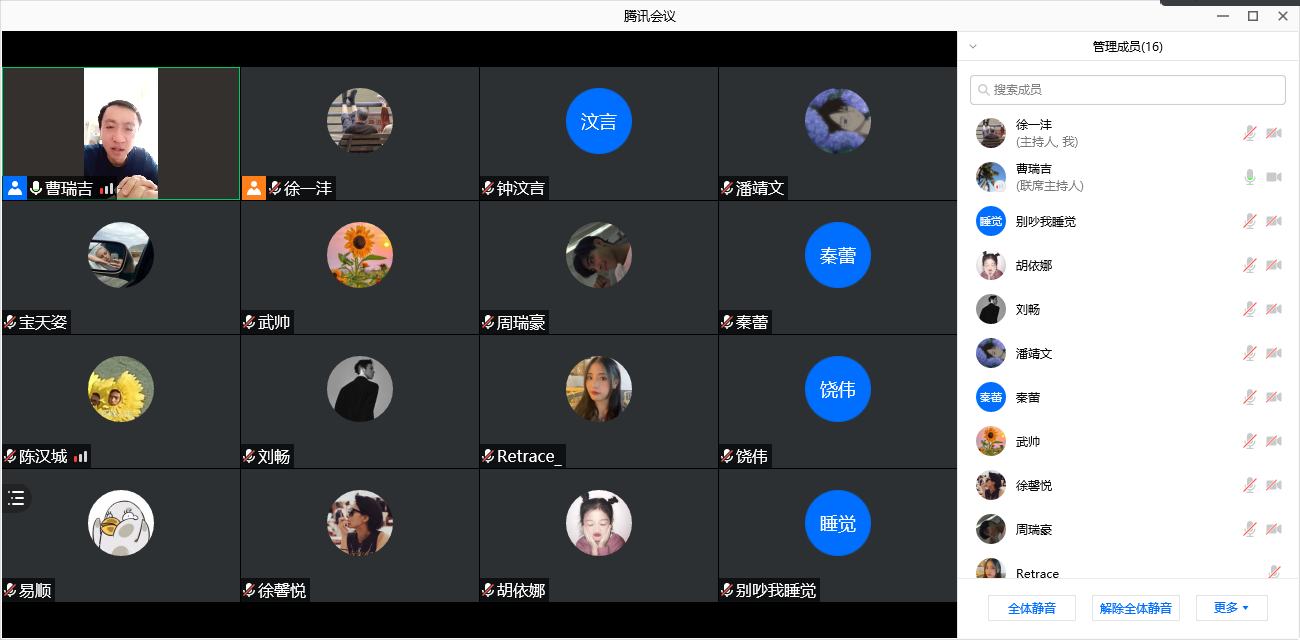The width and height of the screenshot is (1300, 640).
Task: Click the orange person badge on 徐一沣's tile
Action: pos(254,188)
